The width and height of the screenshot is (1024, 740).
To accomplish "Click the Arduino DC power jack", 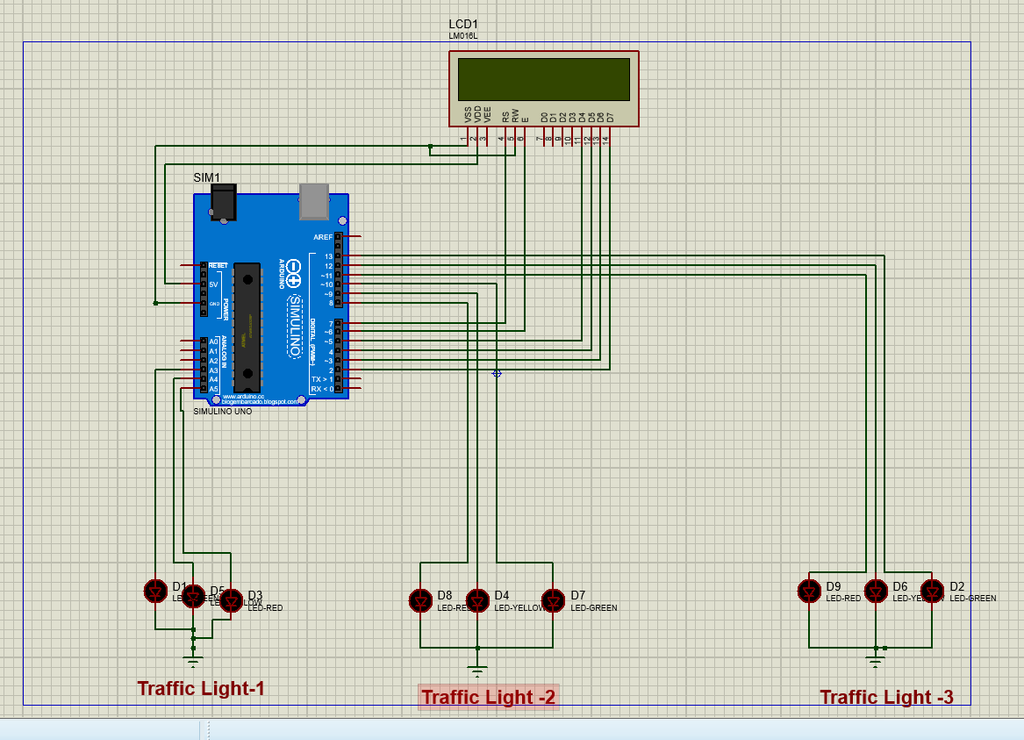I will 223,202.
